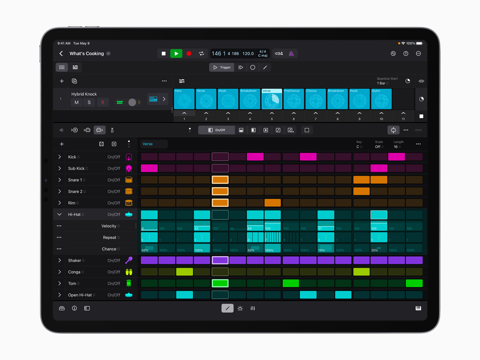Open the Browser icon in bottom bar
This screenshot has width=480, height=360.
coord(62,308)
